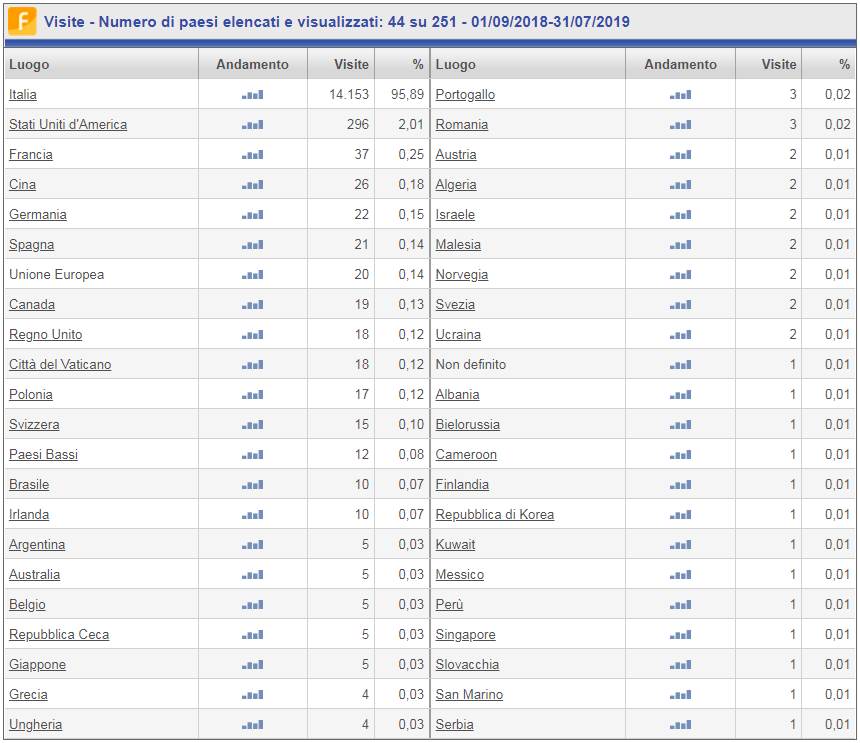The image size is (860, 743).
Task: Click the Bielorussia link
Action: [x=468, y=424]
